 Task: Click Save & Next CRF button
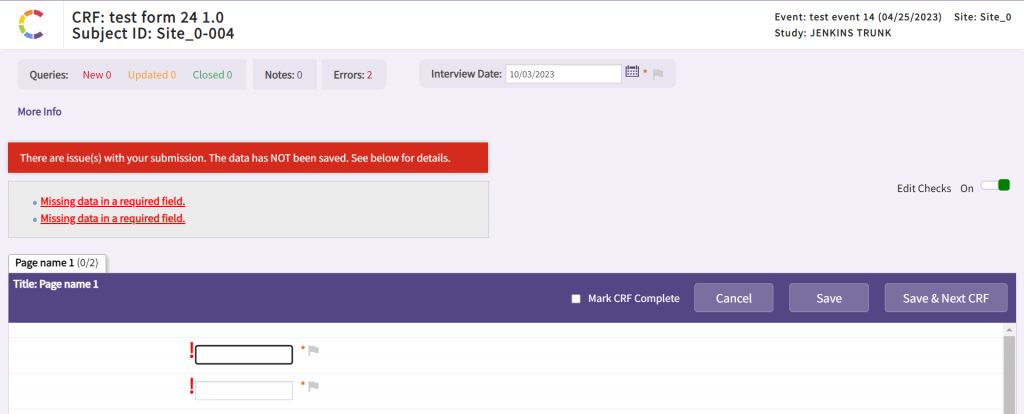point(945,298)
